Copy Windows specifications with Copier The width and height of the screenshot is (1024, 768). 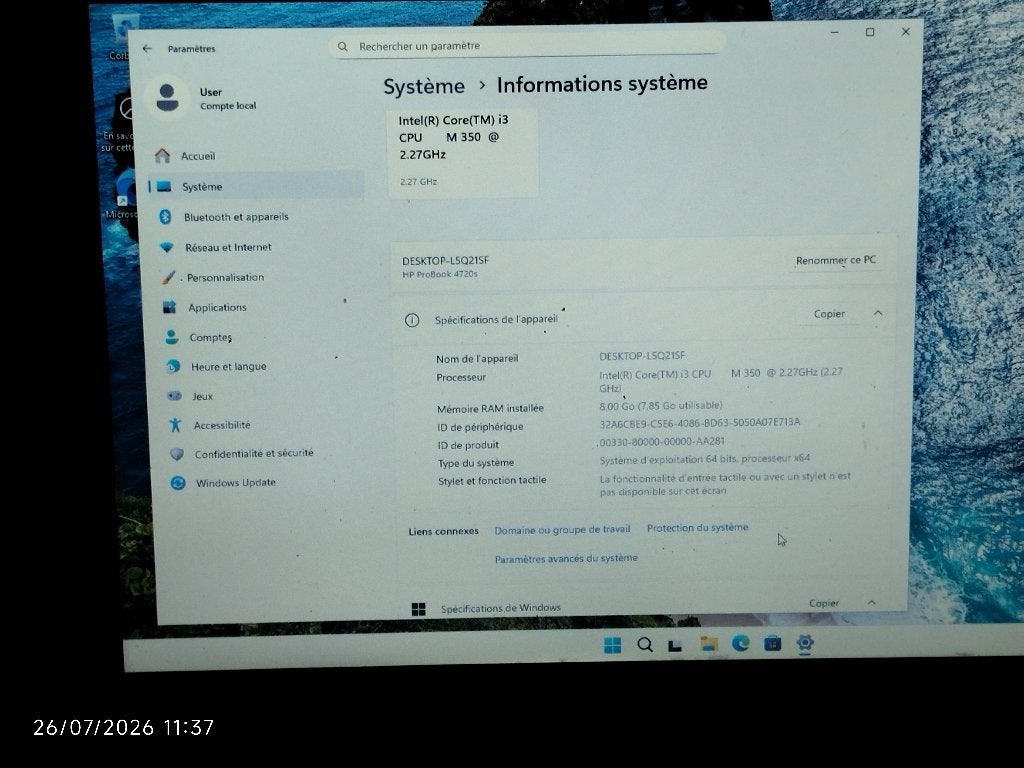coord(824,603)
